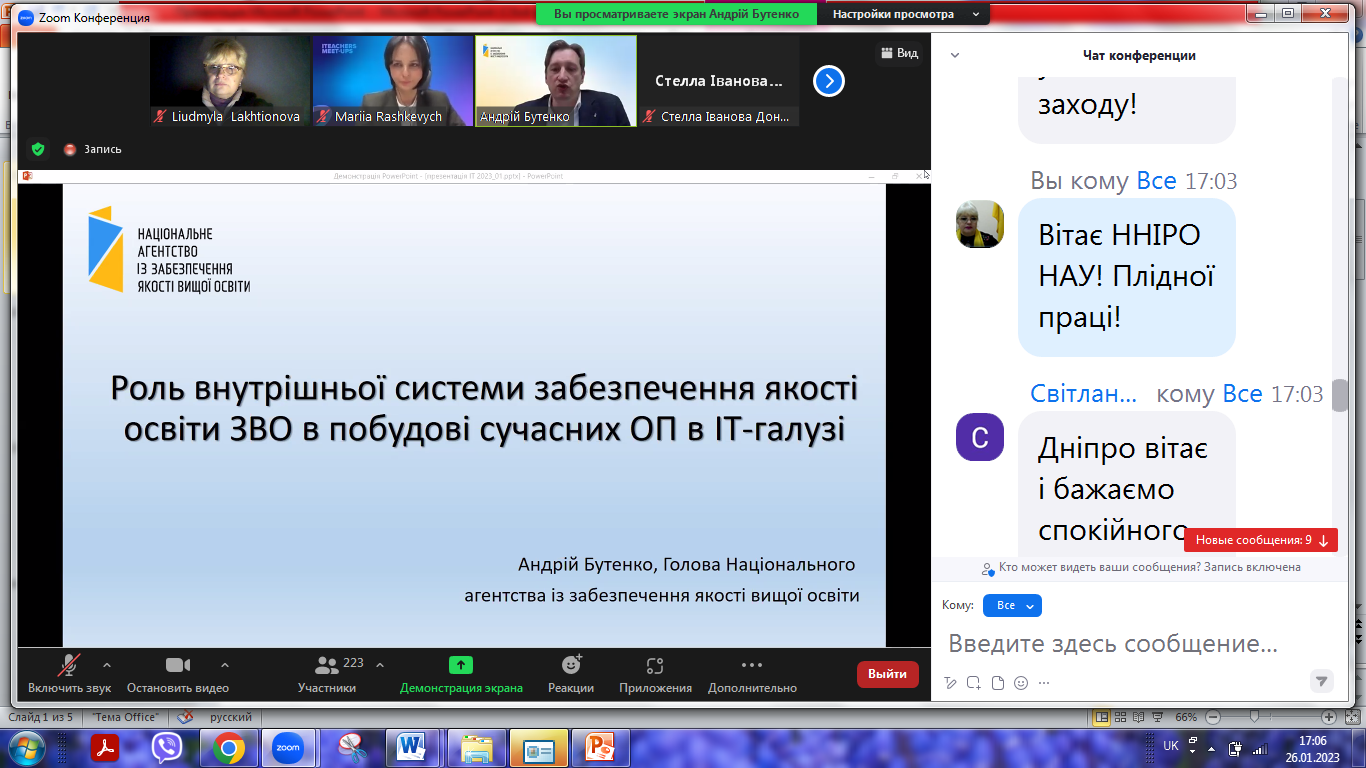Collapse the conference chat panel chevron
1366x768 pixels.
pyautogui.click(x=954, y=56)
